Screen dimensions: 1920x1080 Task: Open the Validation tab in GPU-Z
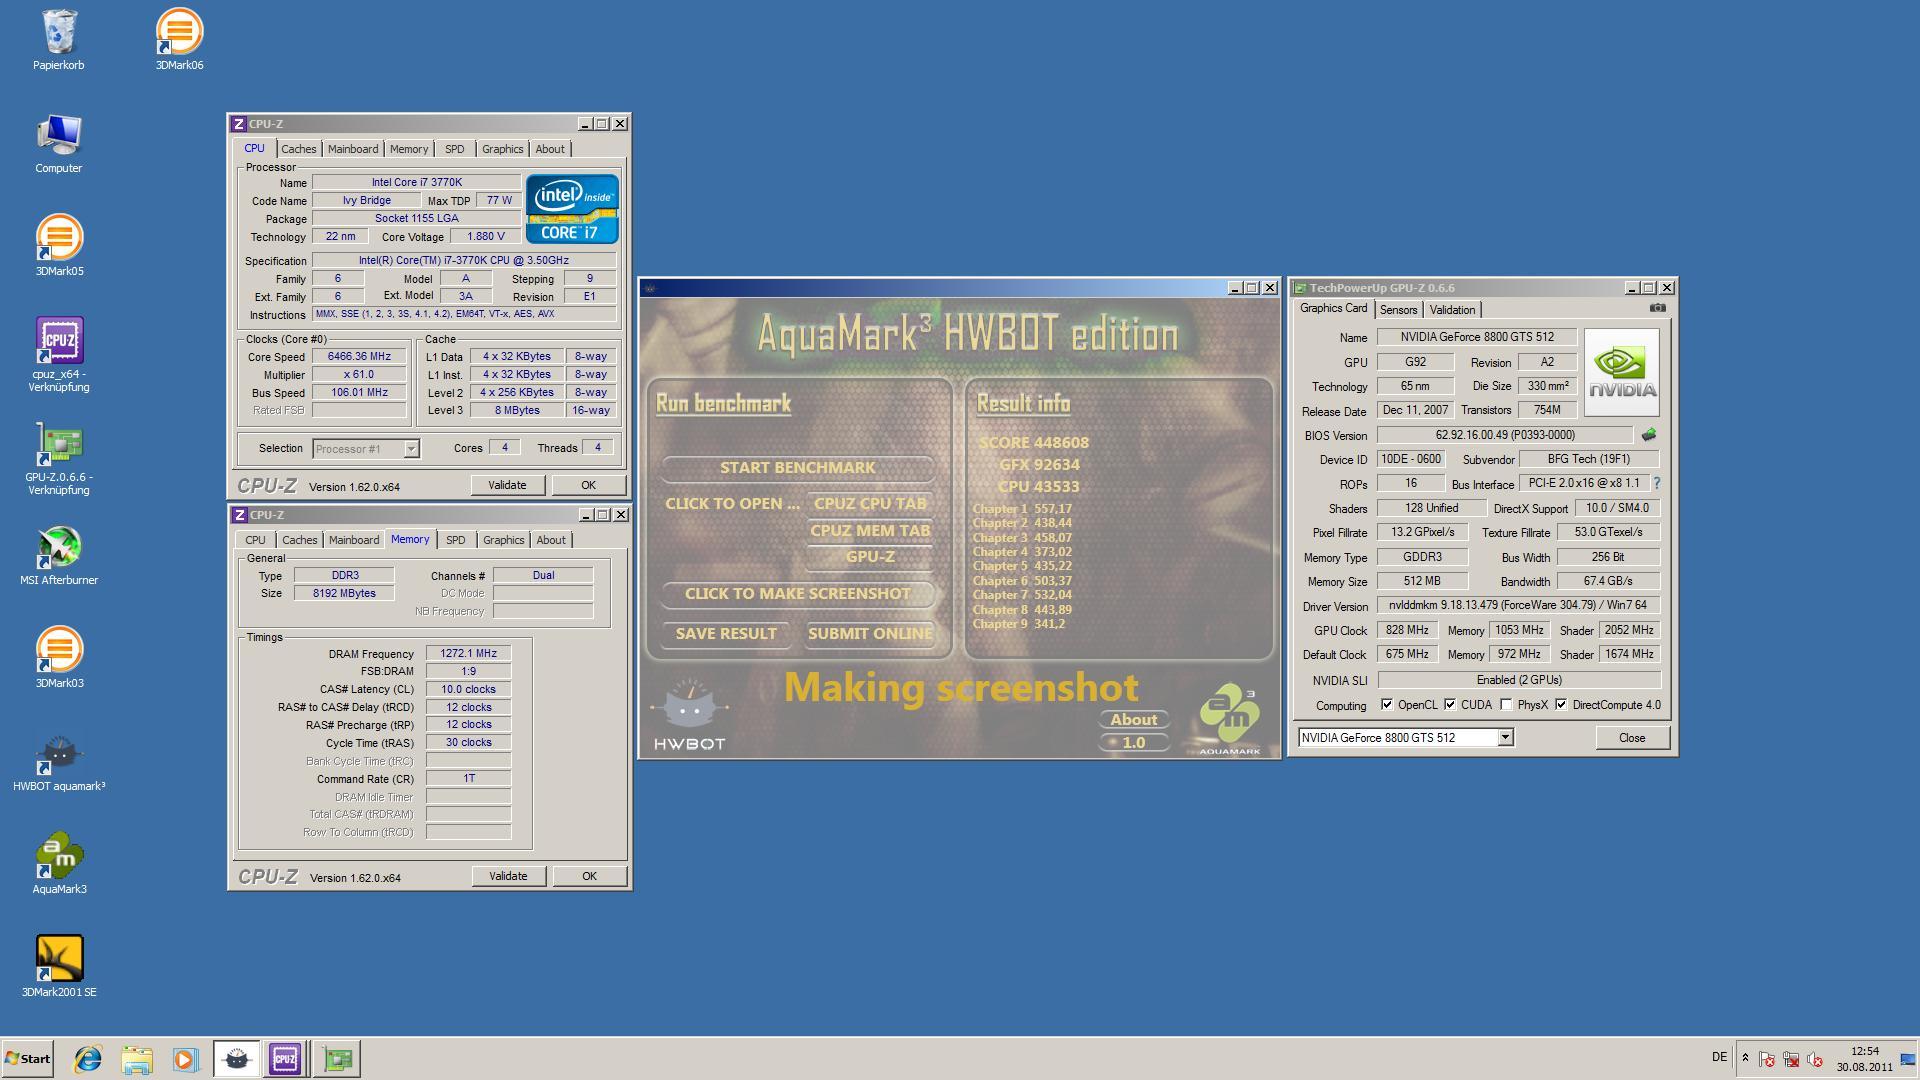pos(1452,310)
